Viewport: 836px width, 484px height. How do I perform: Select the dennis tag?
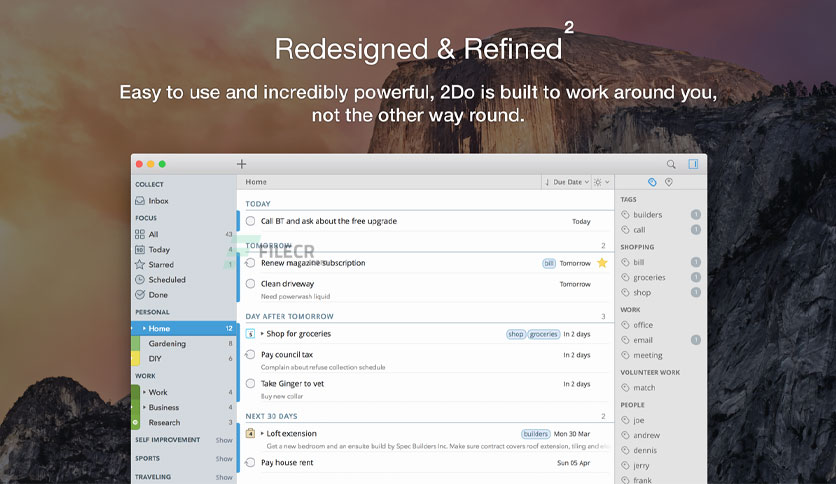(645, 450)
